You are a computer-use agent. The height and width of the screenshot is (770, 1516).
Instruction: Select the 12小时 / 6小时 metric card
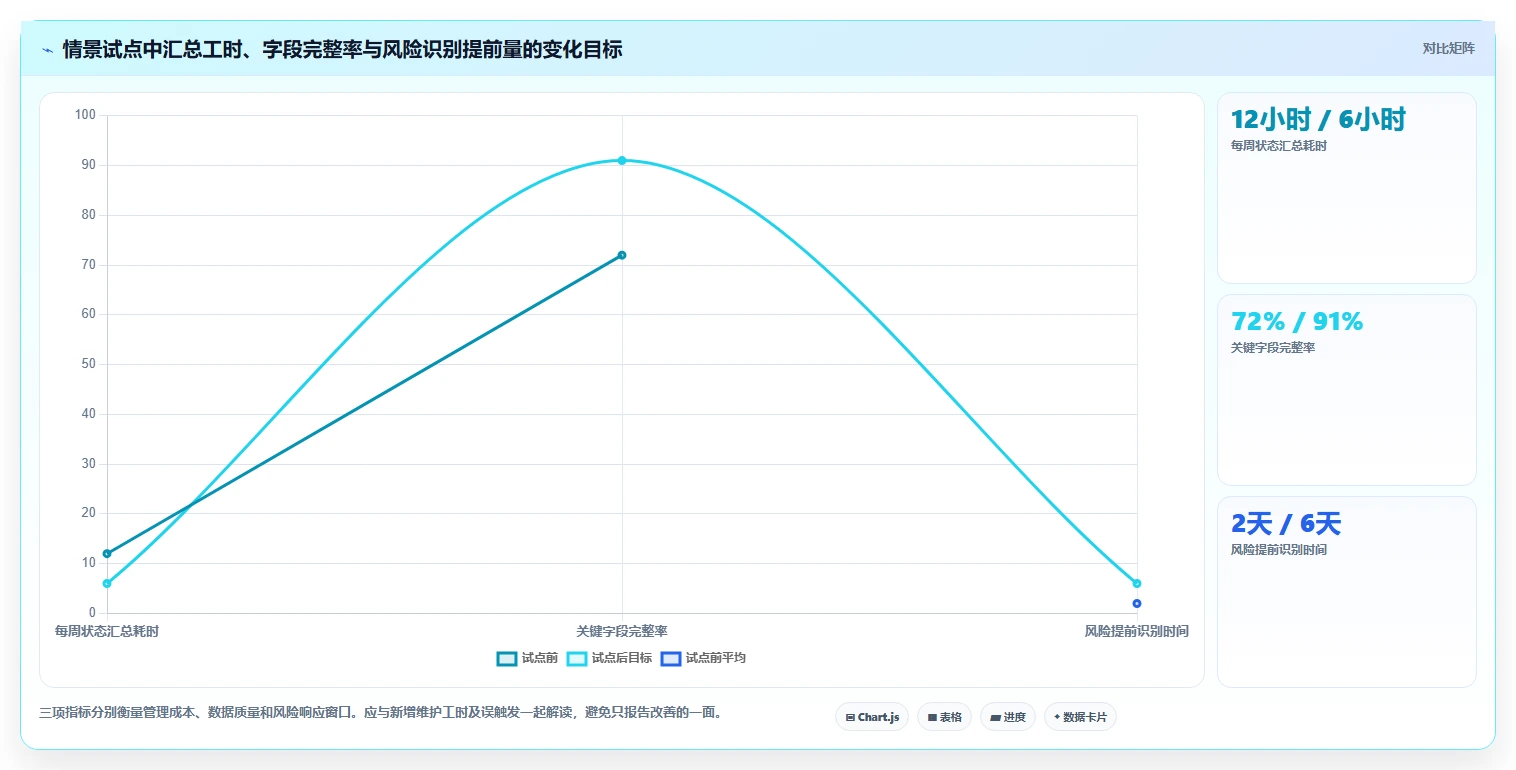1346,188
